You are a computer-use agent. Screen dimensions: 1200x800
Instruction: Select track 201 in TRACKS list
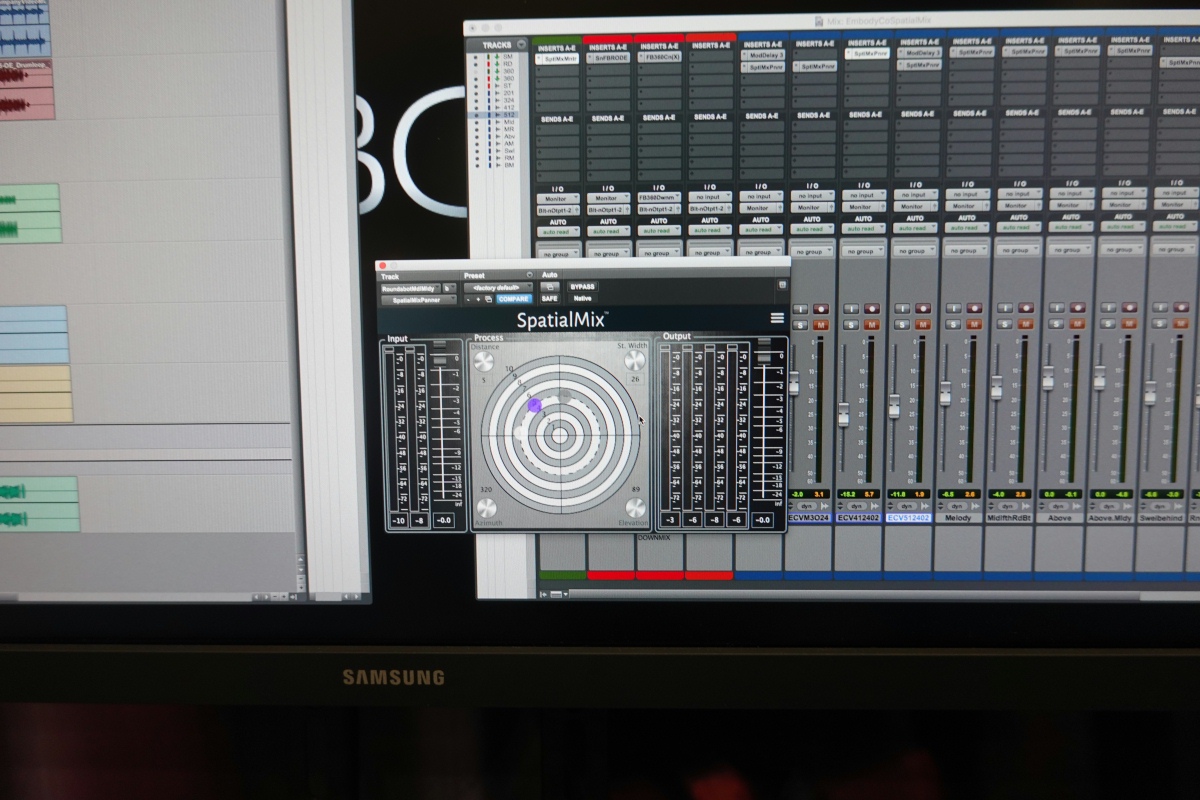tap(509, 93)
